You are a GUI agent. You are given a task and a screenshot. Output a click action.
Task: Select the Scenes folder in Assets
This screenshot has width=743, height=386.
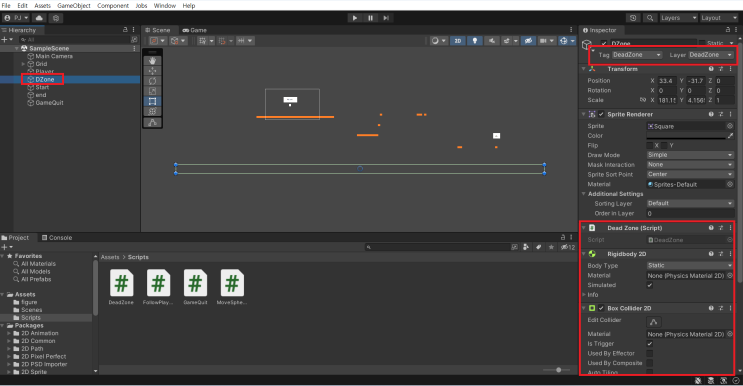(x=32, y=310)
